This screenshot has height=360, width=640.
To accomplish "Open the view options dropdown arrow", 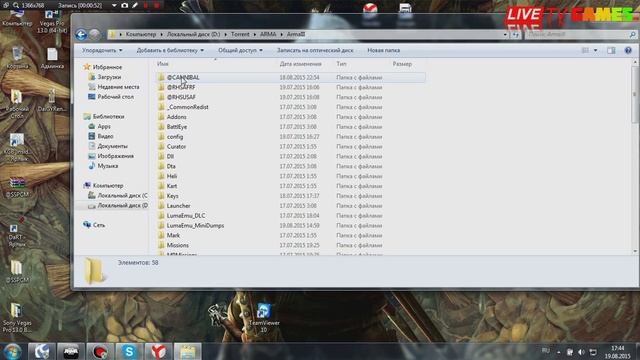I will click(596, 50).
